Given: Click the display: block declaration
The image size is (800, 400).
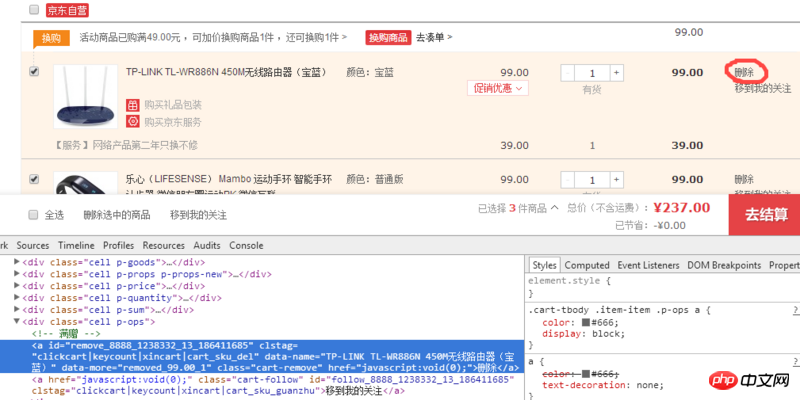Looking at the screenshot, I should point(584,334).
